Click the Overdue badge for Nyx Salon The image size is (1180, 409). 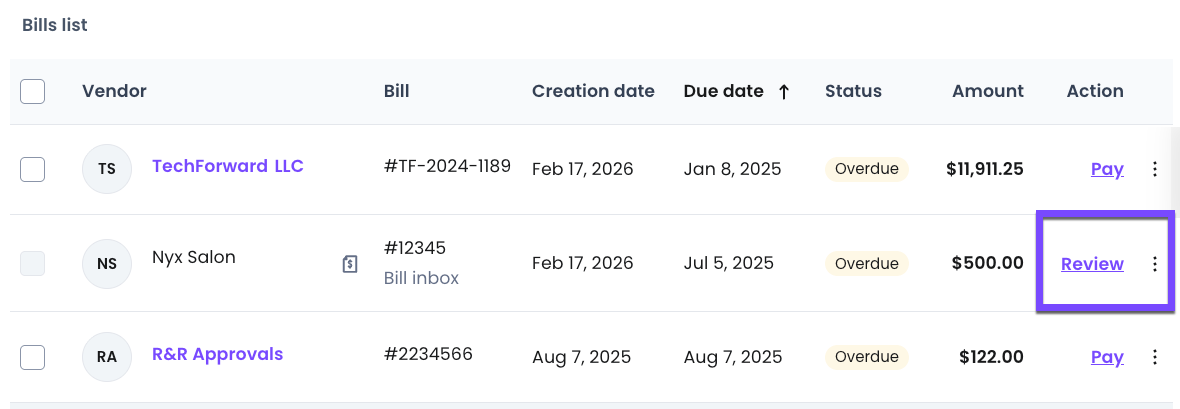point(866,264)
